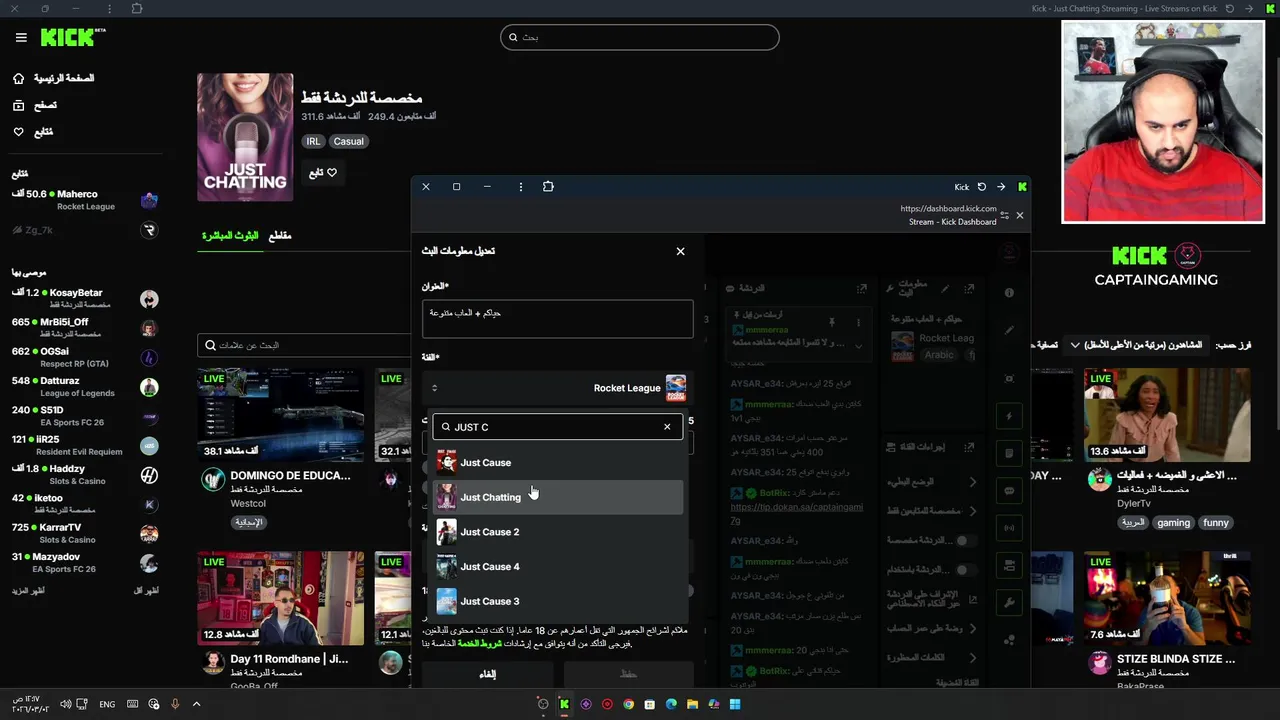The width and height of the screenshot is (1280, 720).
Task: Pop out the dashboard chat panel
Action: [x=861, y=288]
